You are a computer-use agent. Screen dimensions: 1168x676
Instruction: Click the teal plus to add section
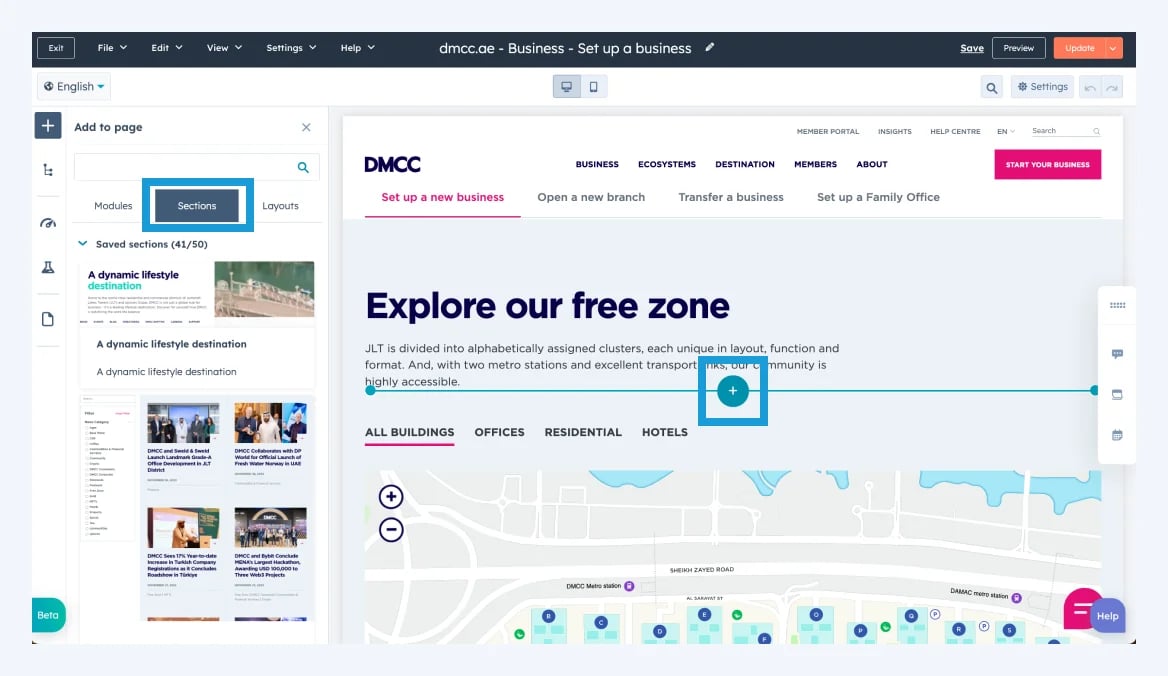(x=733, y=391)
